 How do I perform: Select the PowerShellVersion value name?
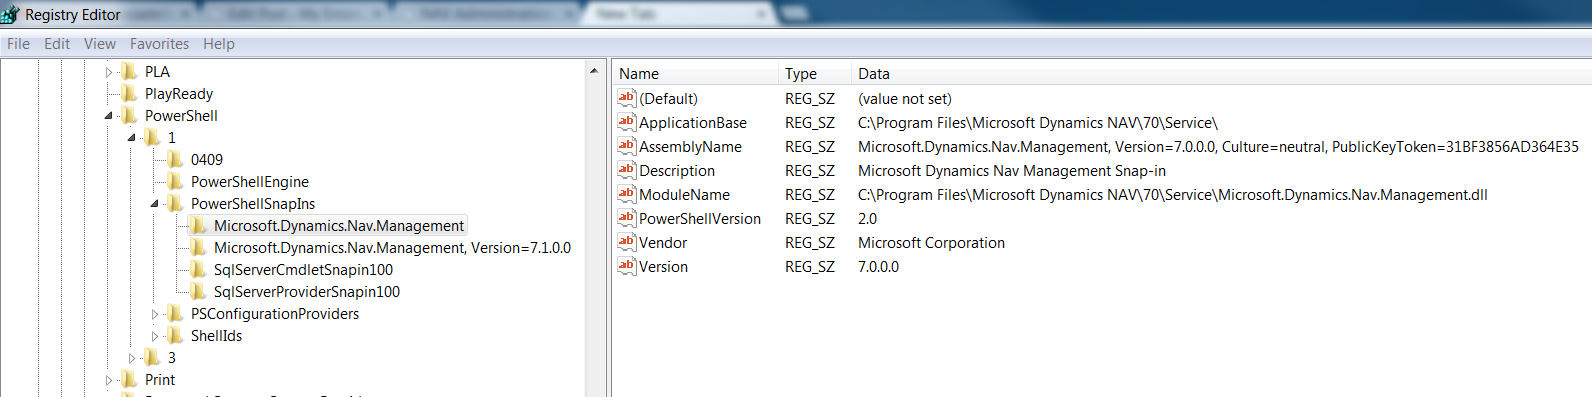(700, 218)
